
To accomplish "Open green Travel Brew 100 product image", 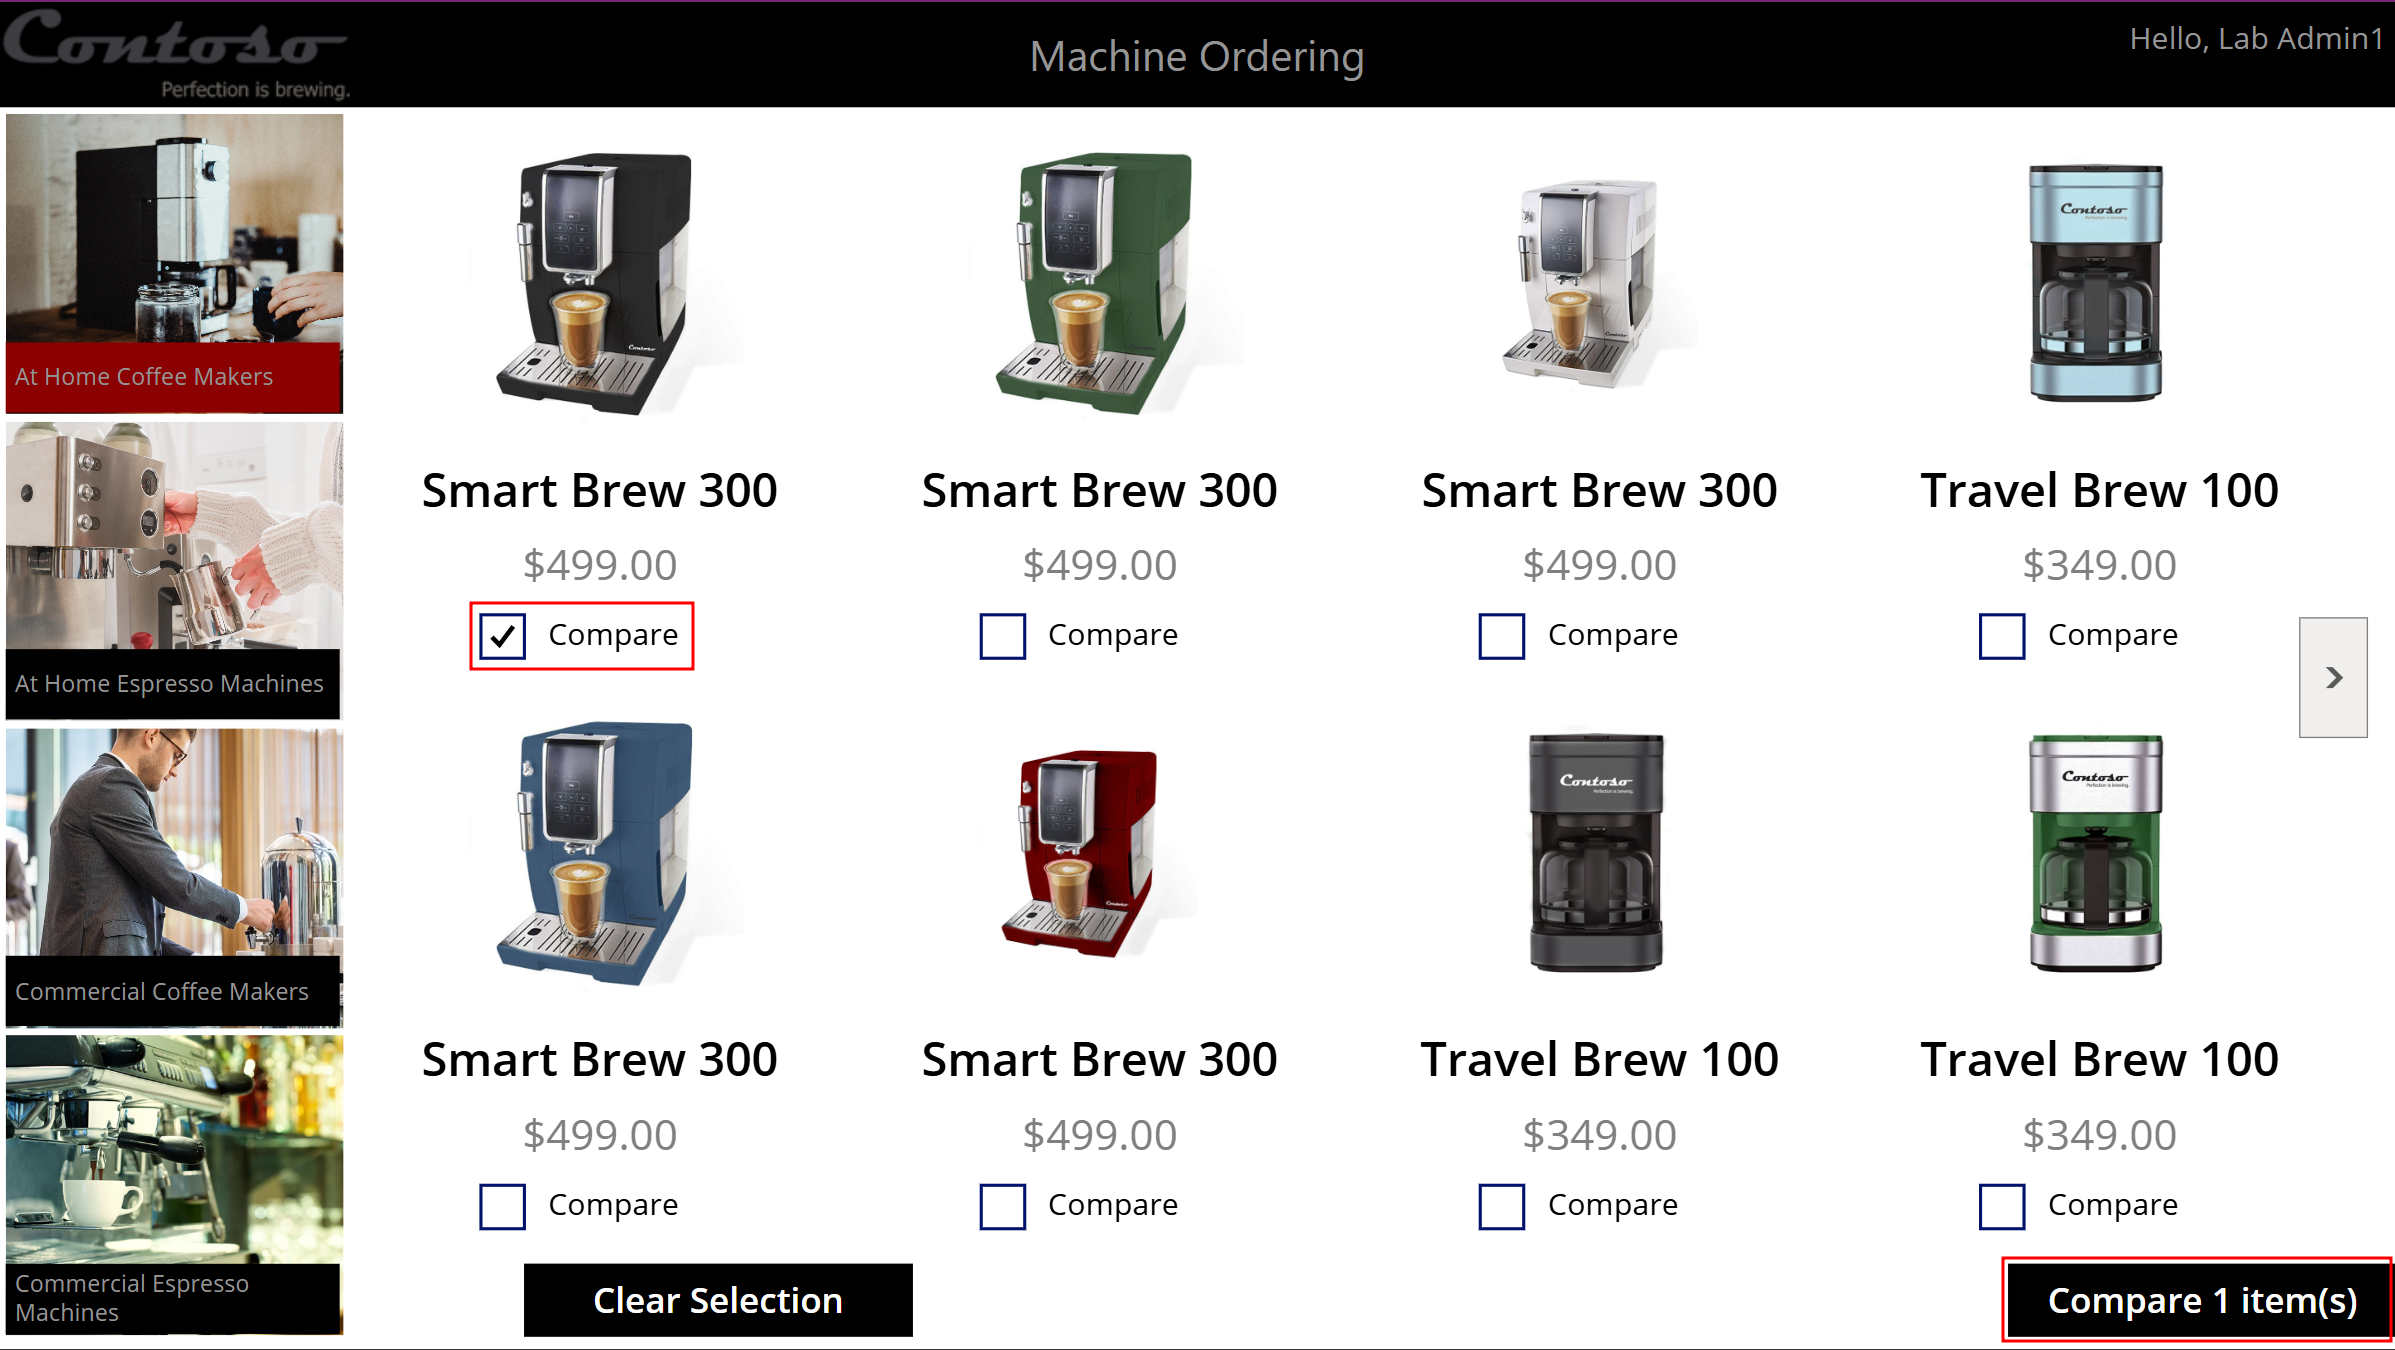I will coord(2096,853).
